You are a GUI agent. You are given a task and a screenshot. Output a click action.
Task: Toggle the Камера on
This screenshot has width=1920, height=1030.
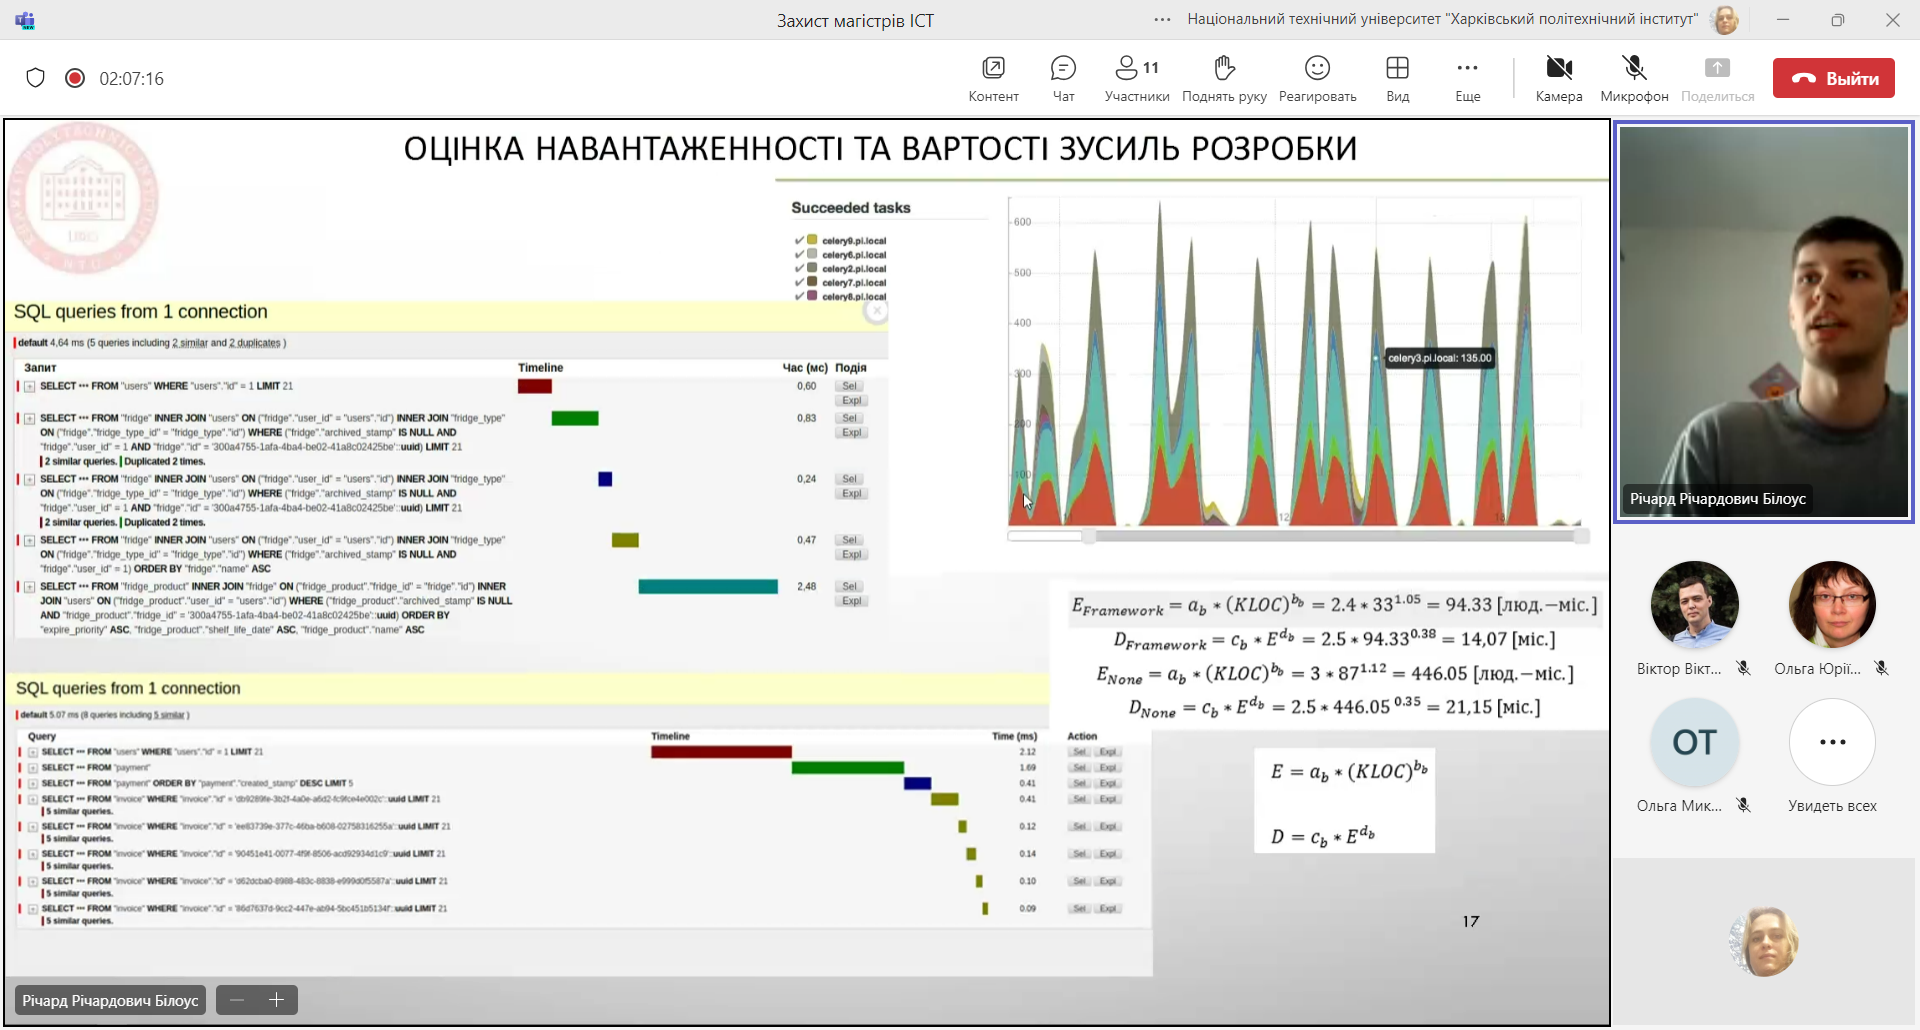point(1559,78)
